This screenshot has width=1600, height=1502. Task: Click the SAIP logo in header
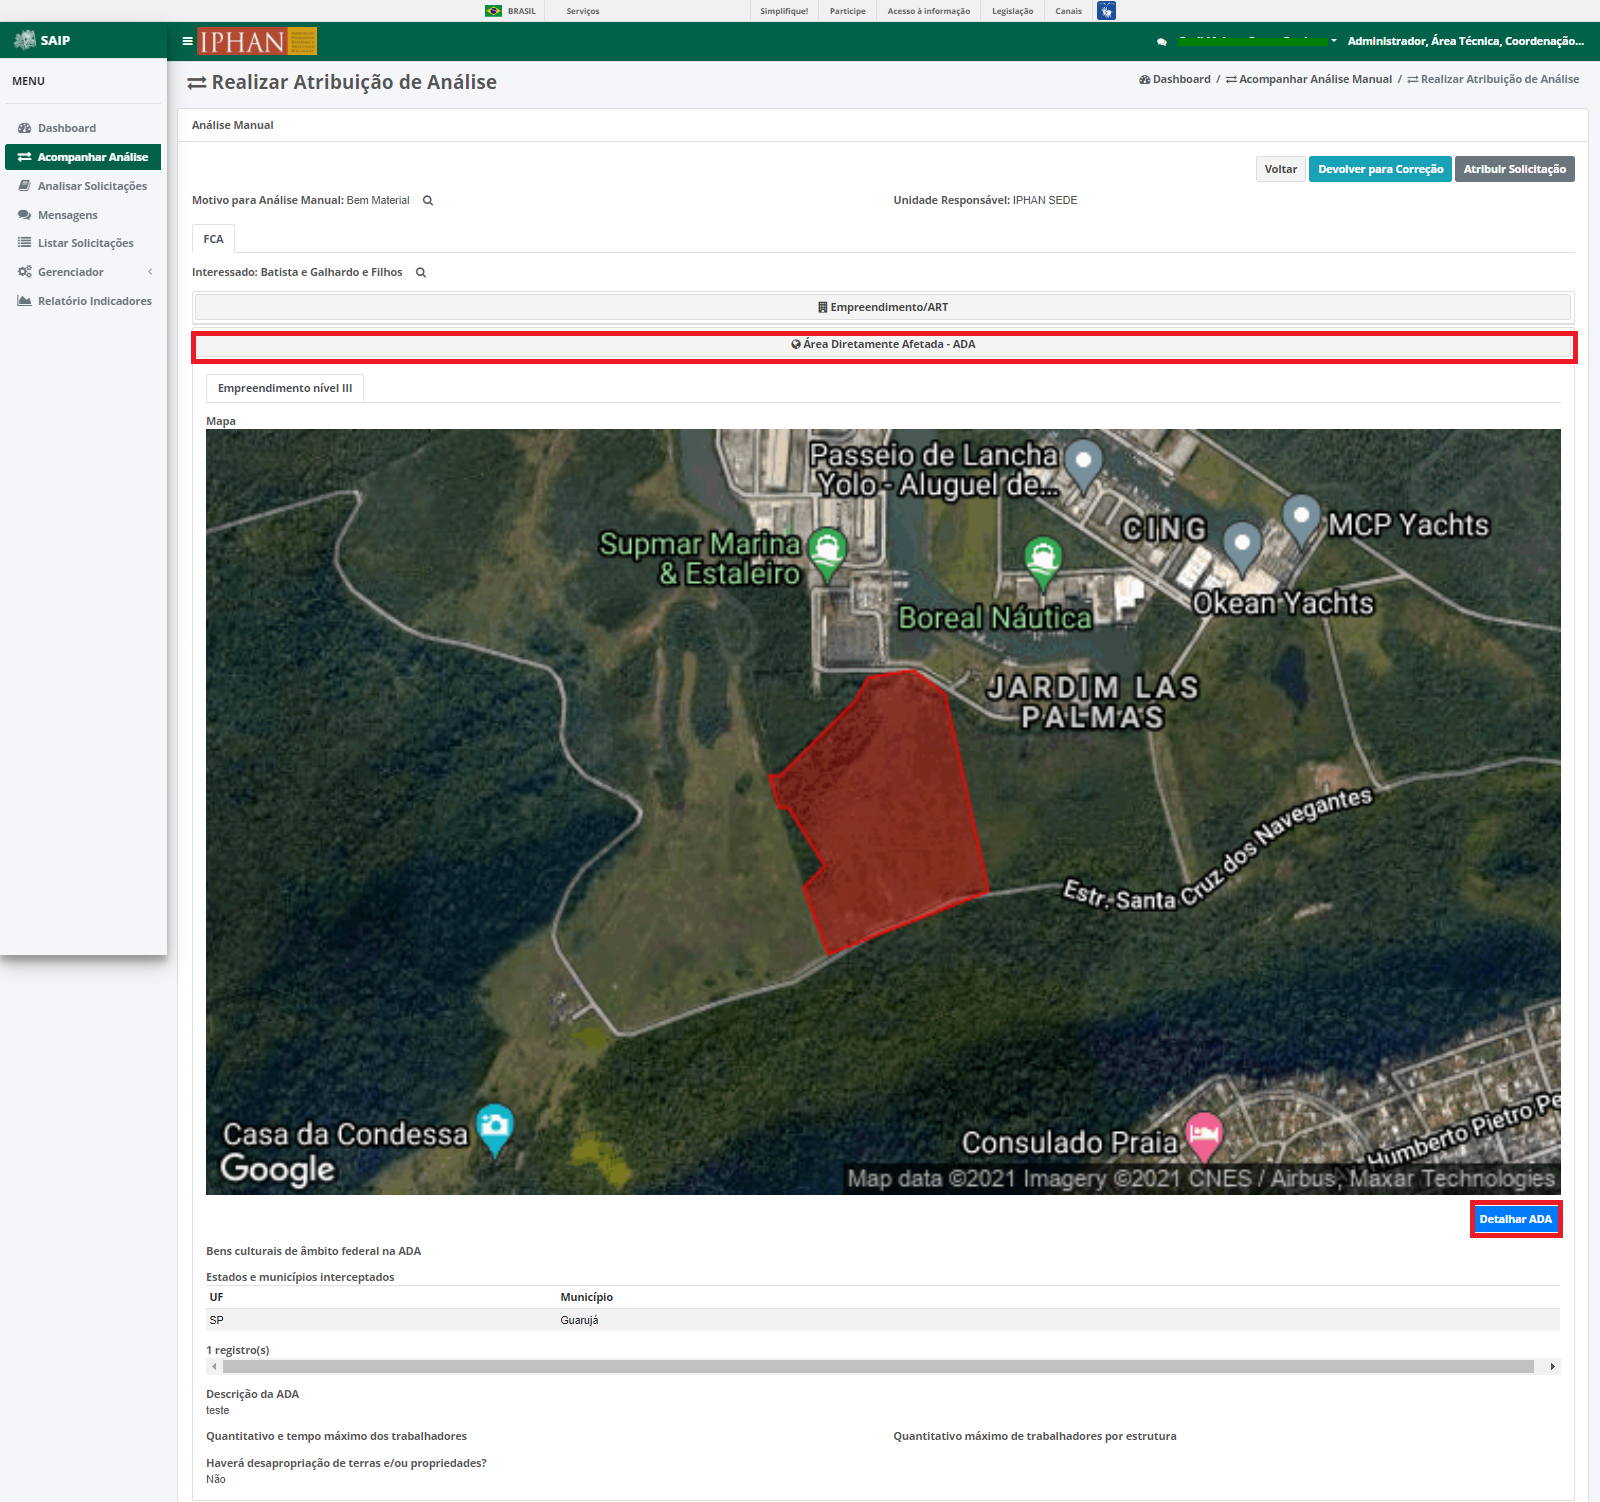coord(42,41)
